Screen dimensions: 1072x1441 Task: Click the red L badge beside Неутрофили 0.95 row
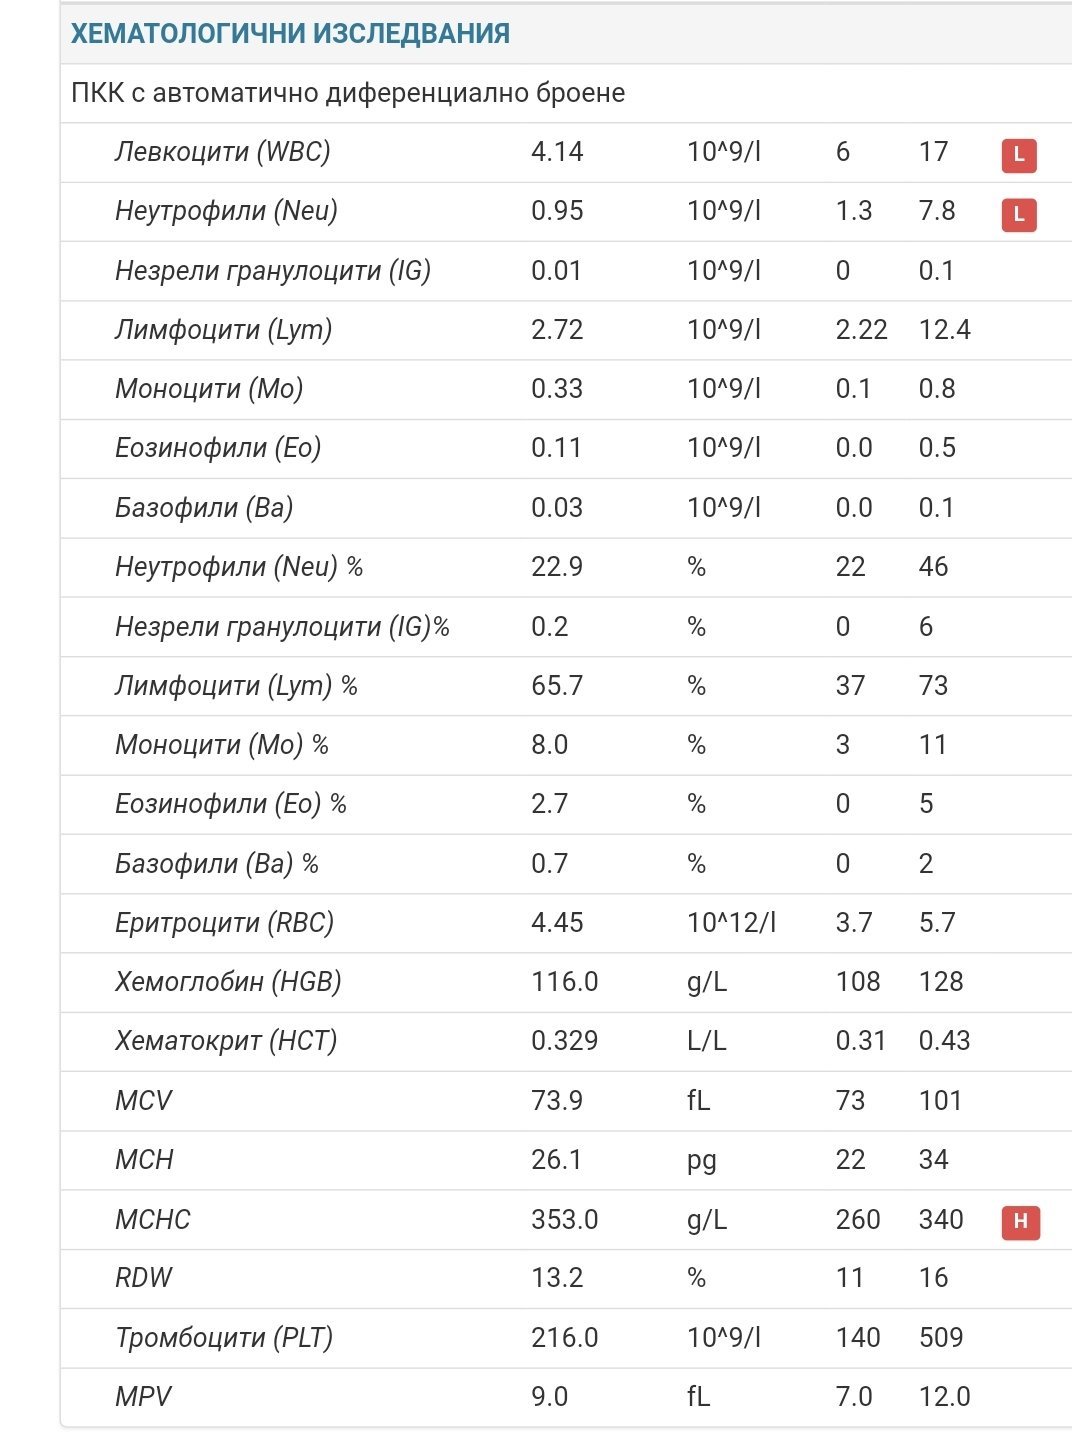click(1018, 214)
